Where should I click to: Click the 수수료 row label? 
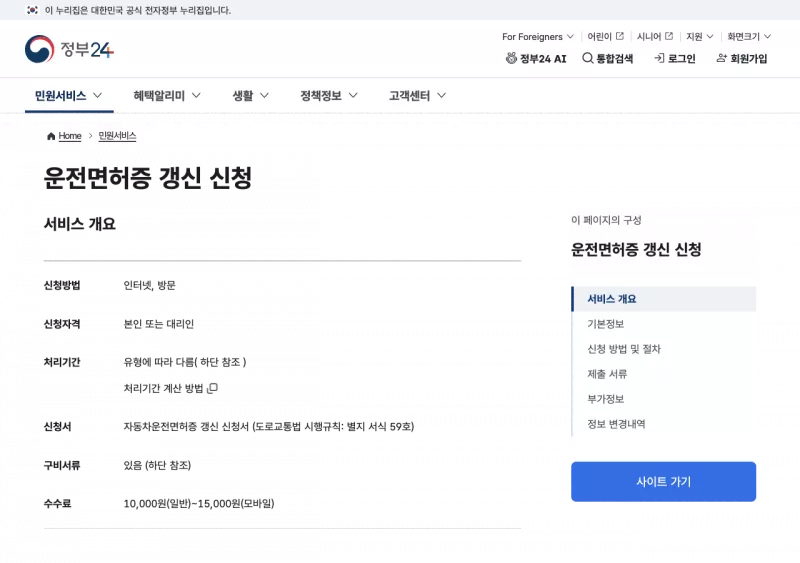[x=58, y=504]
